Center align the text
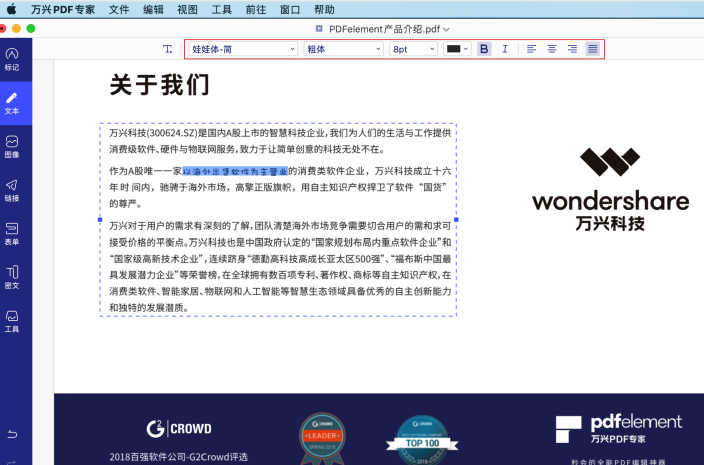The height and width of the screenshot is (465, 704). pos(552,49)
